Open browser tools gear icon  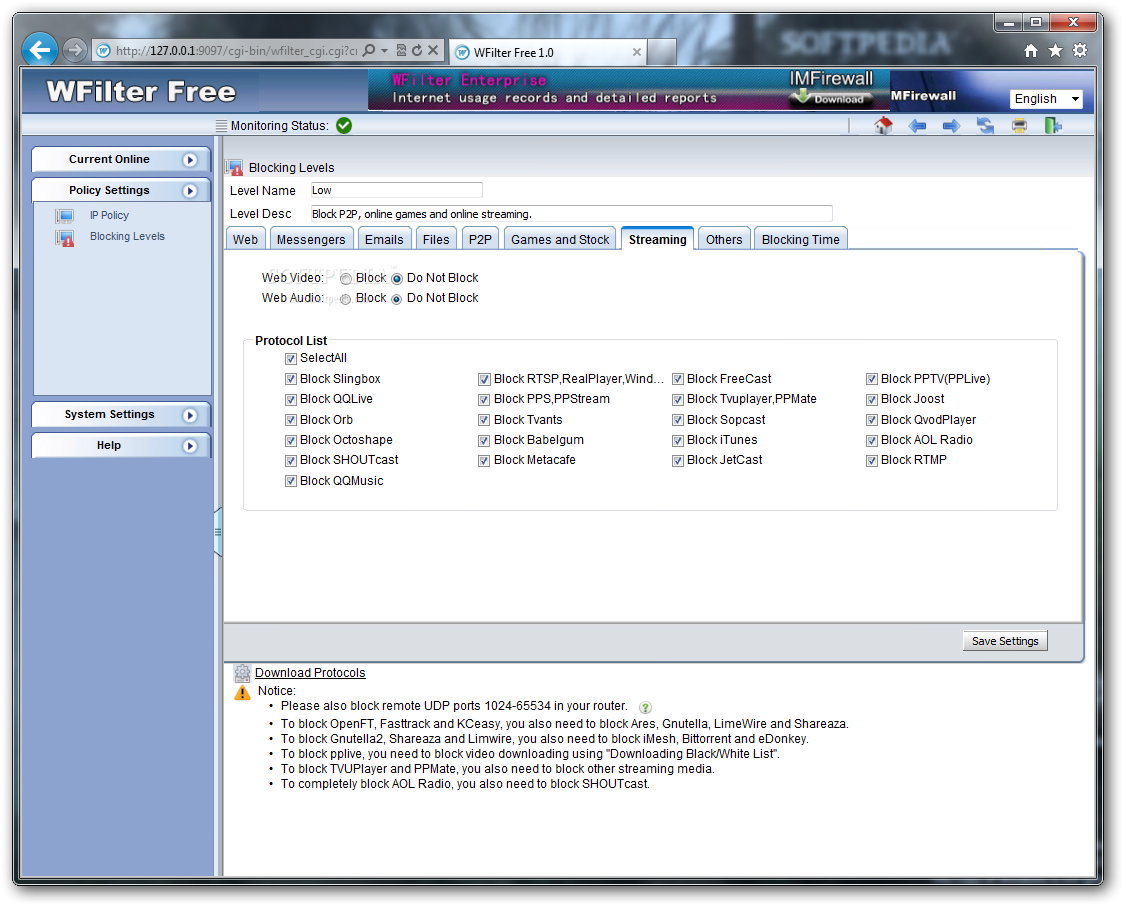click(x=1080, y=51)
